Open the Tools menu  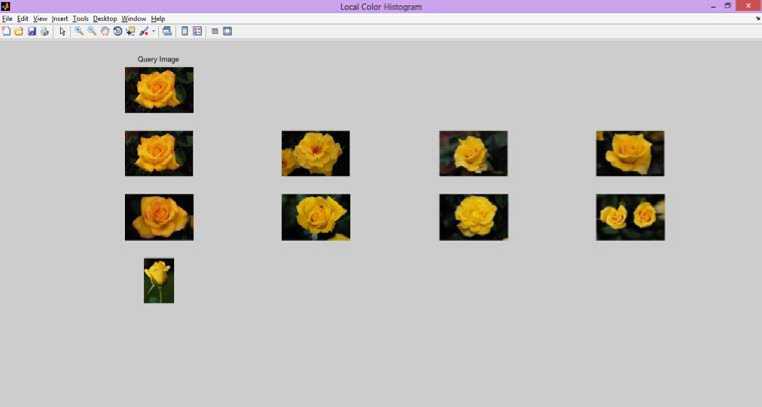(x=80, y=18)
